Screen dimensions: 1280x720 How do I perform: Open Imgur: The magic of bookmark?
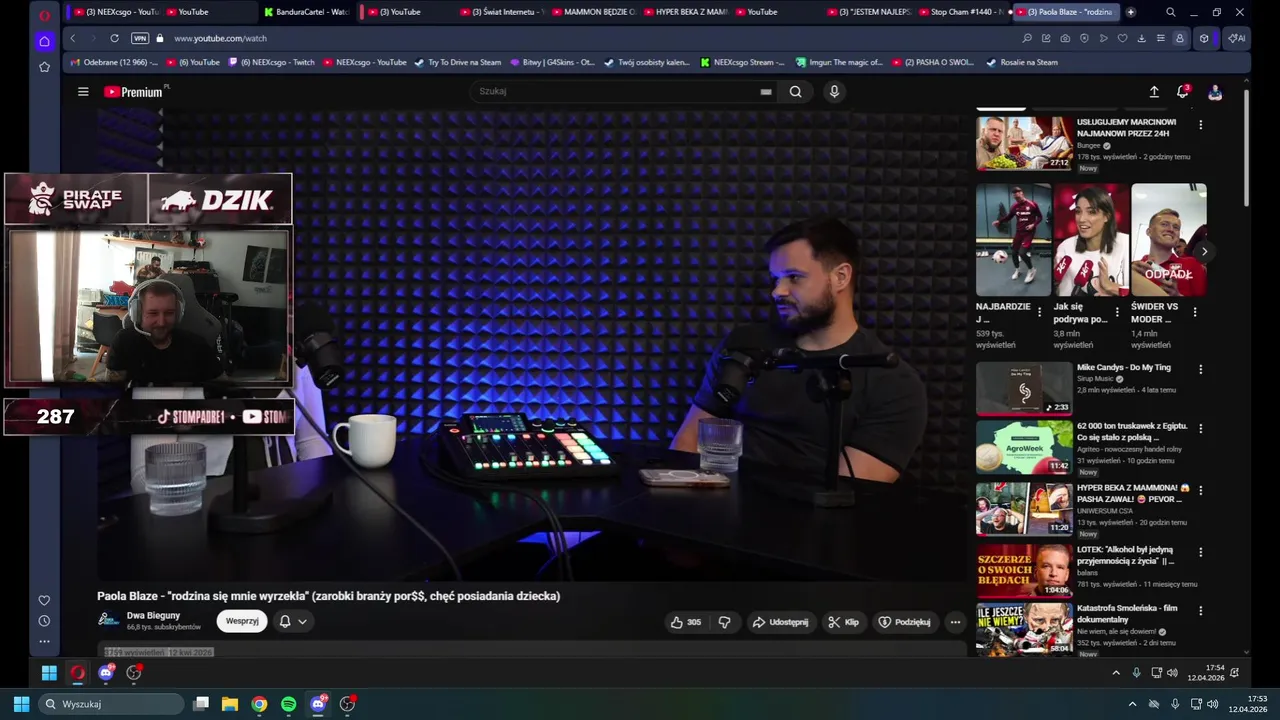[840, 62]
